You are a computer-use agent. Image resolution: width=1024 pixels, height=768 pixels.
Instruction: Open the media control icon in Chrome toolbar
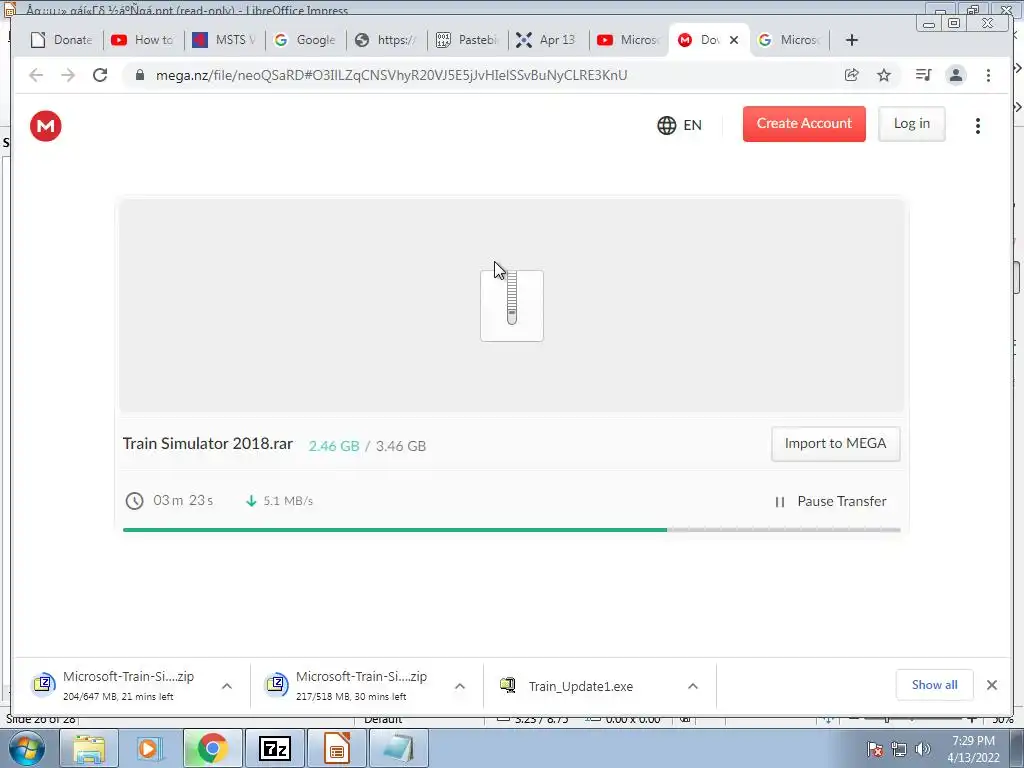click(x=923, y=75)
